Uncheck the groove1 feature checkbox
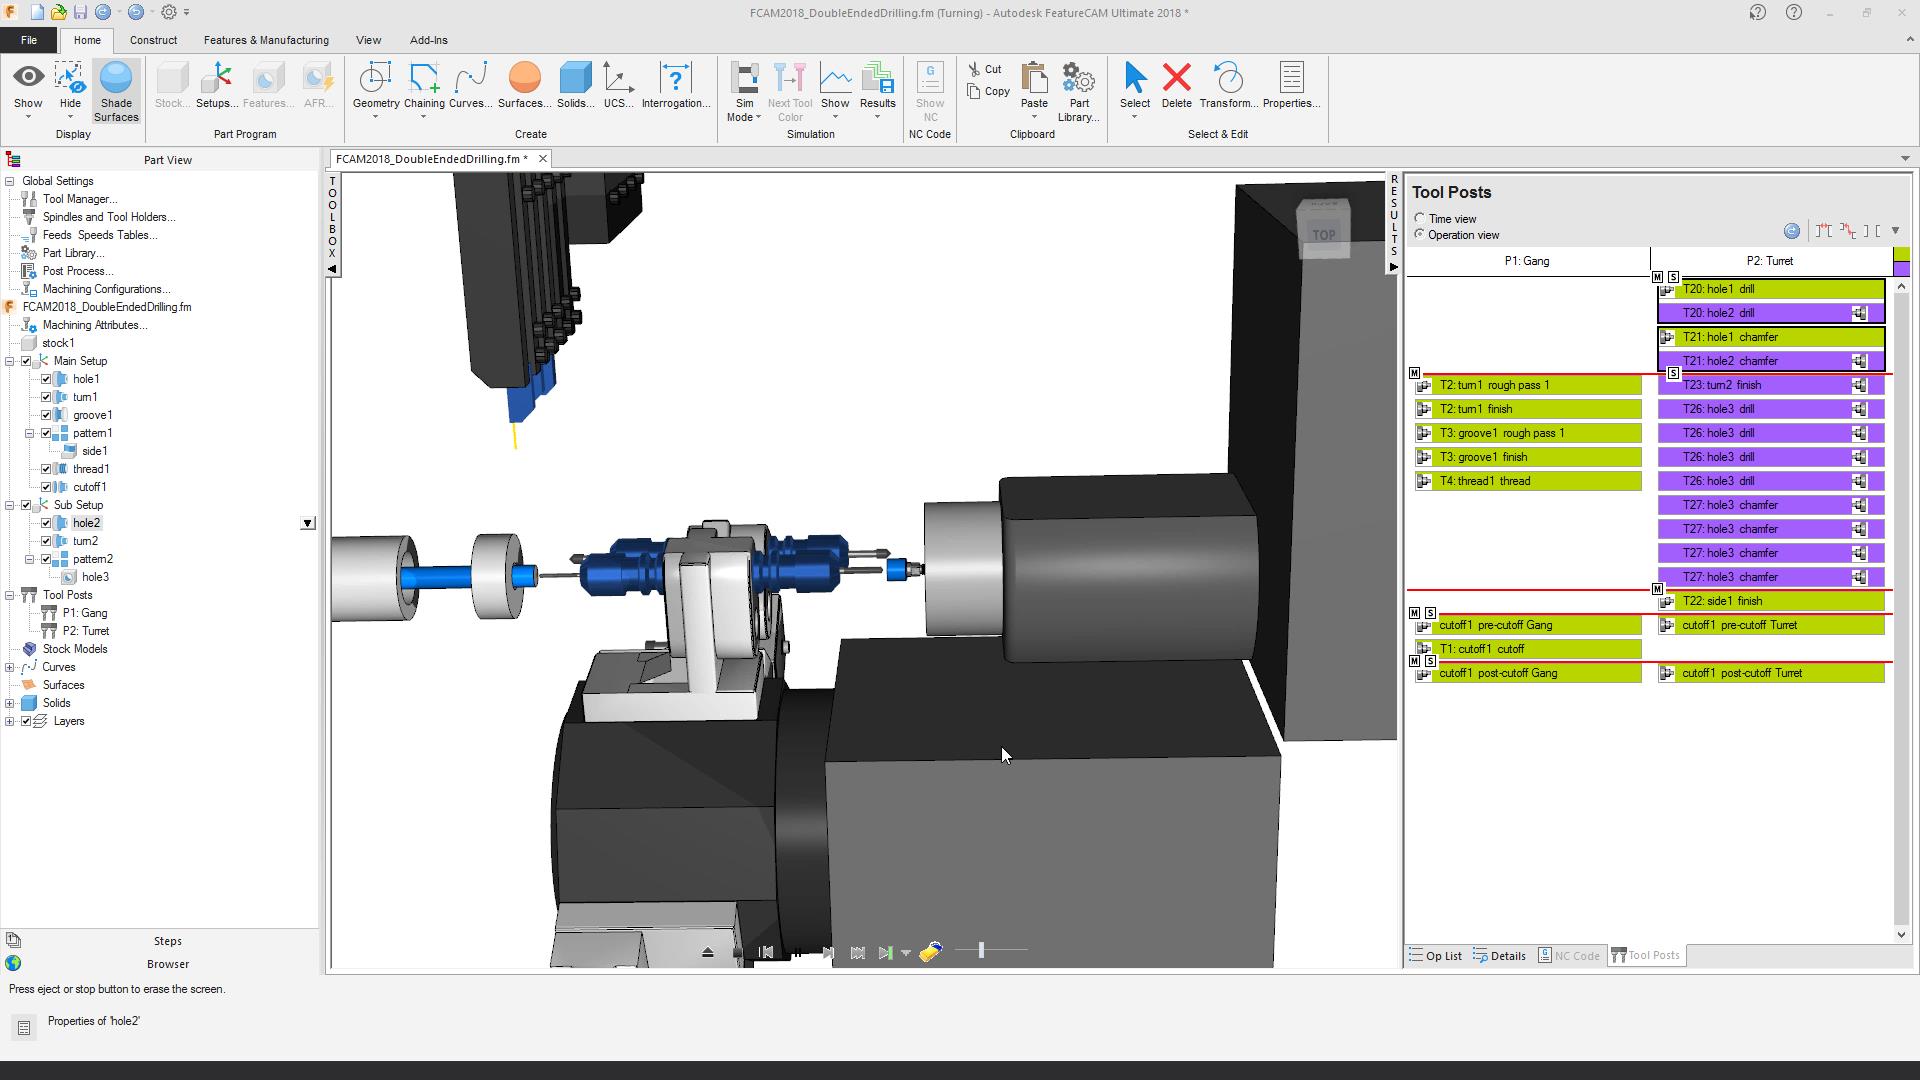 (46, 415)
